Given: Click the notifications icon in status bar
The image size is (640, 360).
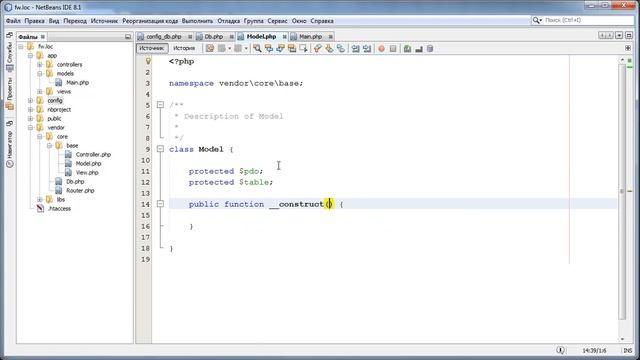Looking at the screenshot, I should click(560, 350).
